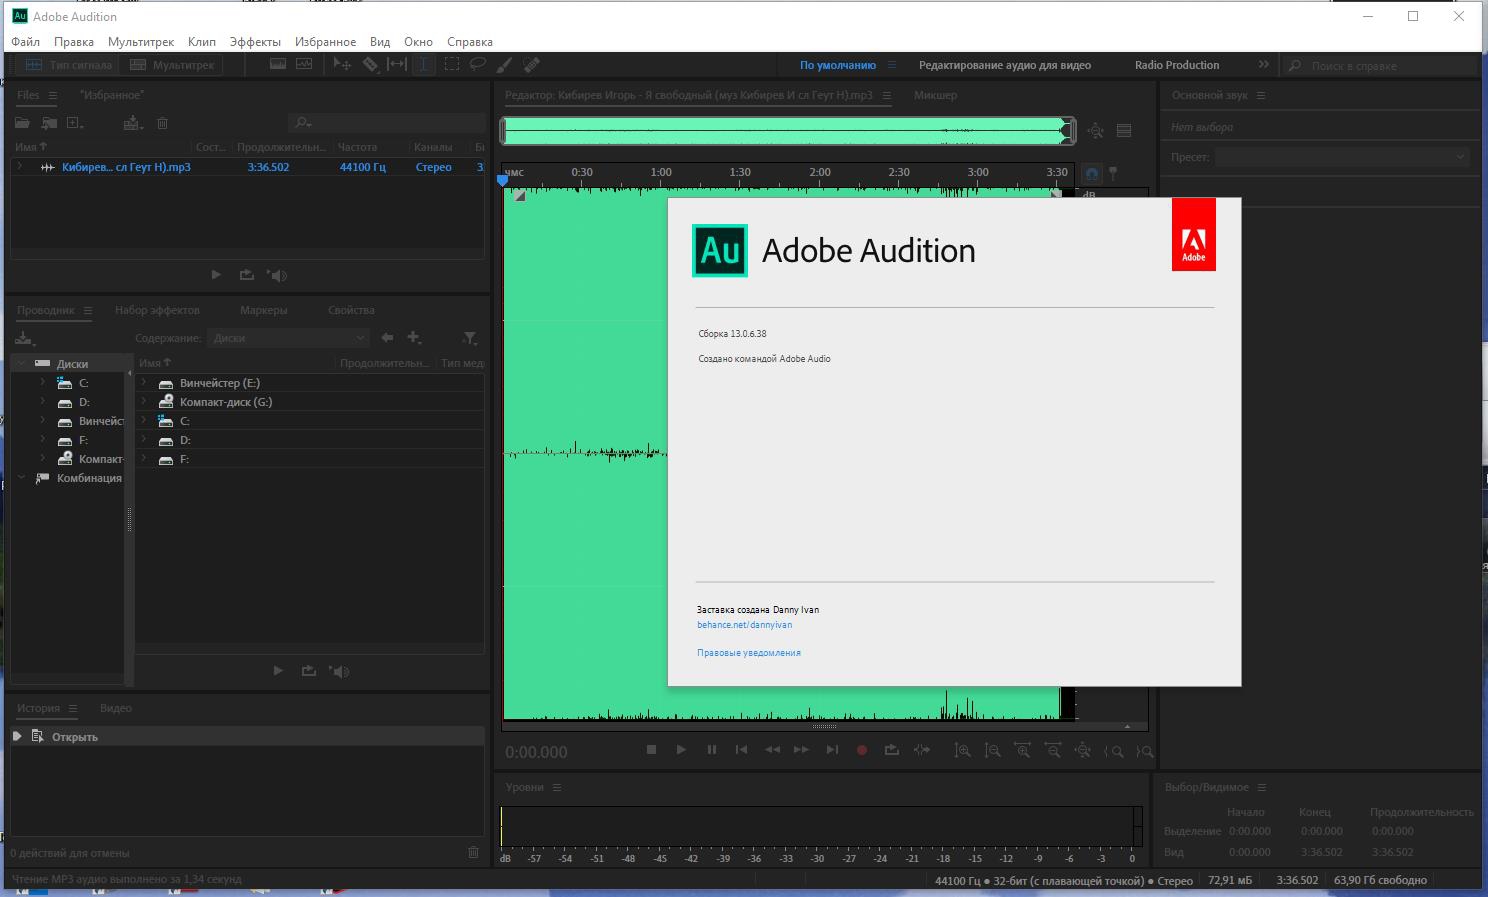Screen dimensions: 1488x897
Task: Select Редактирование аудио для видео workspace
Action: (x=1005, y=65)
